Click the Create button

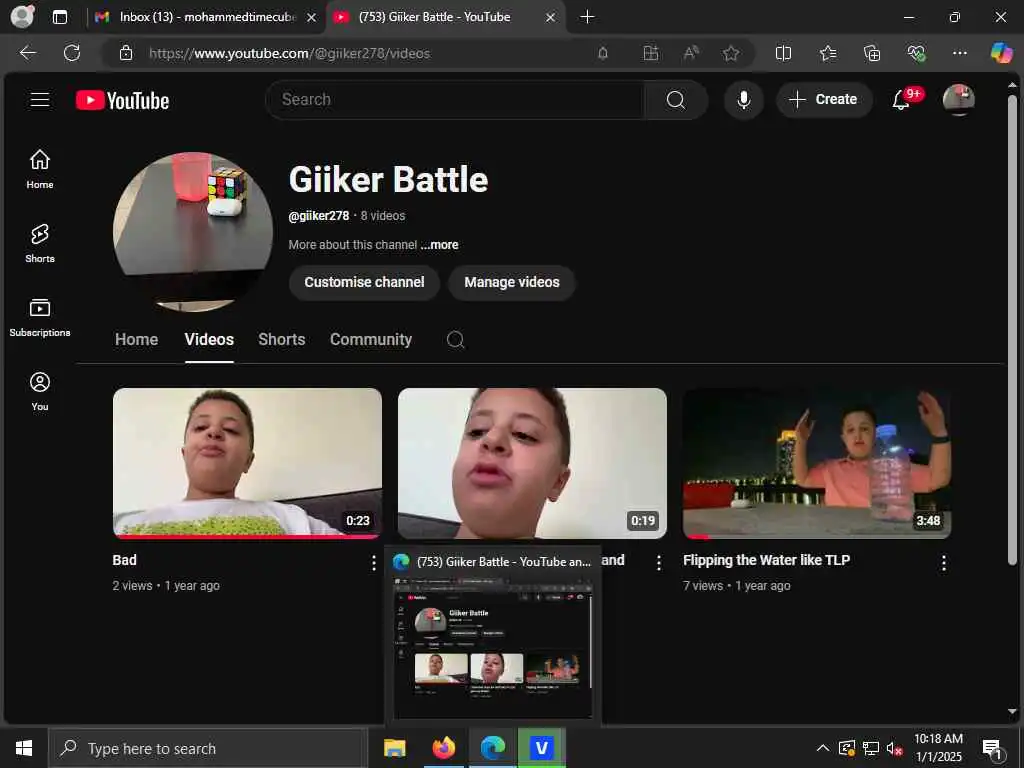[x=824, y=100]
